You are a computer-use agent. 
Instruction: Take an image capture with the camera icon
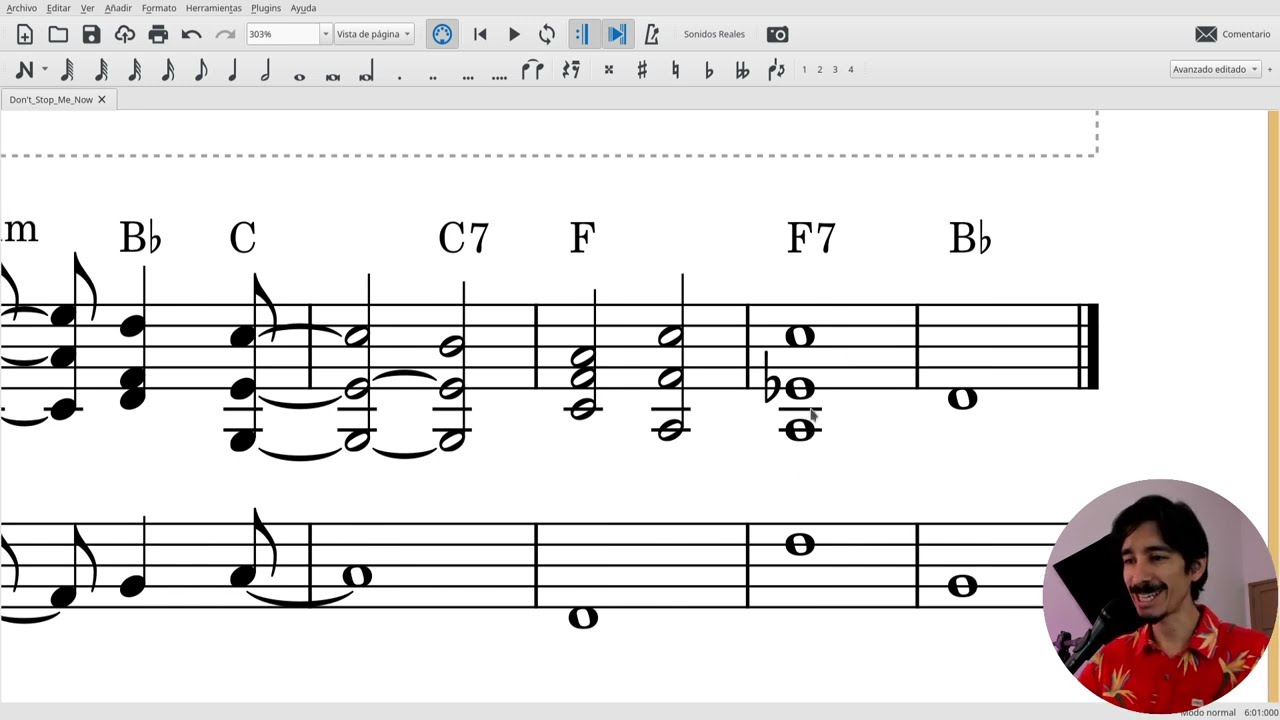(777, 34)
